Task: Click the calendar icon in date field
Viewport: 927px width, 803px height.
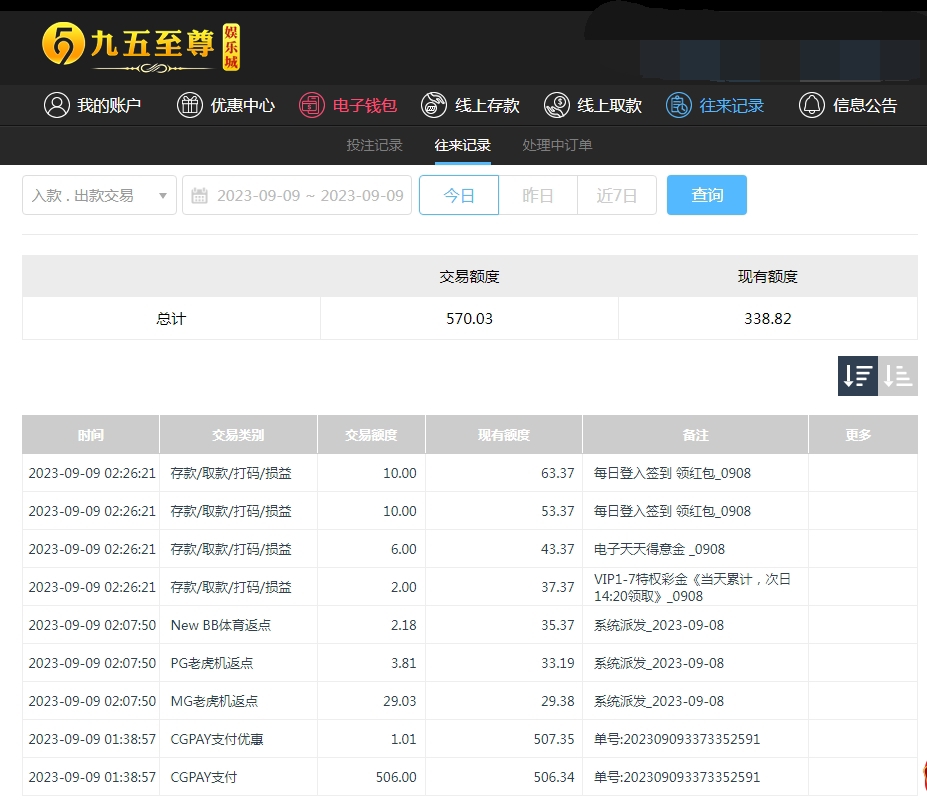Action: coord(200,195)
